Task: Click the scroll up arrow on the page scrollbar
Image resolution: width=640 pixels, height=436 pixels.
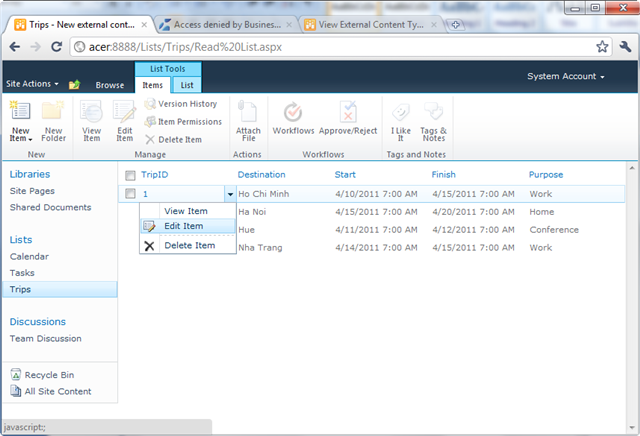Action: point(632,168)
